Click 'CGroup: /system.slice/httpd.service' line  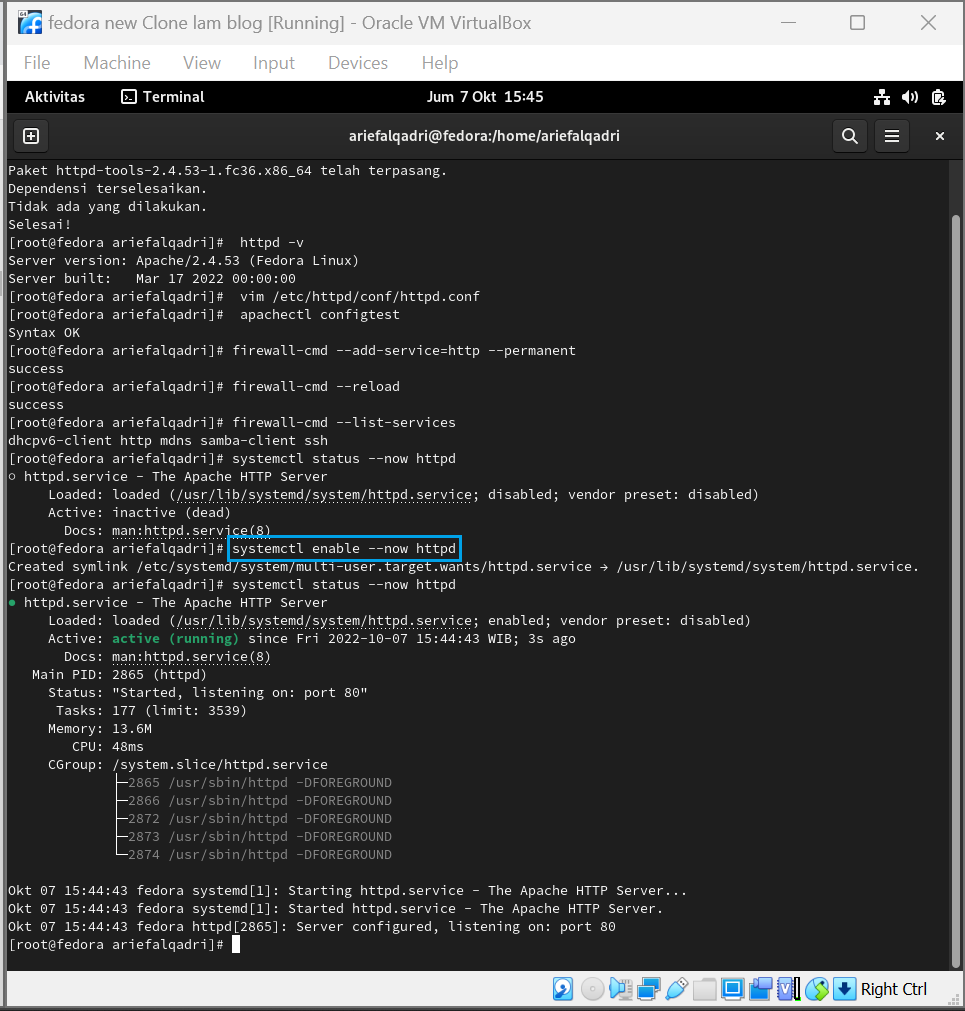[188, 765]
